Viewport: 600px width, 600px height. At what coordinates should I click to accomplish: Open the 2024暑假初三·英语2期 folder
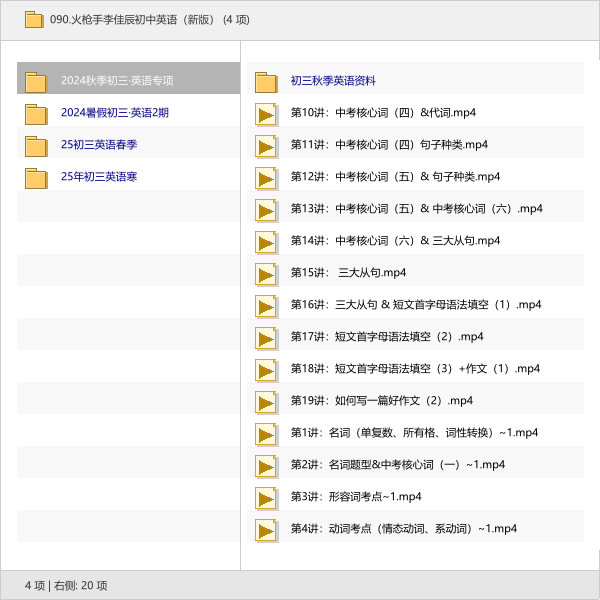[x=114, y=113]
